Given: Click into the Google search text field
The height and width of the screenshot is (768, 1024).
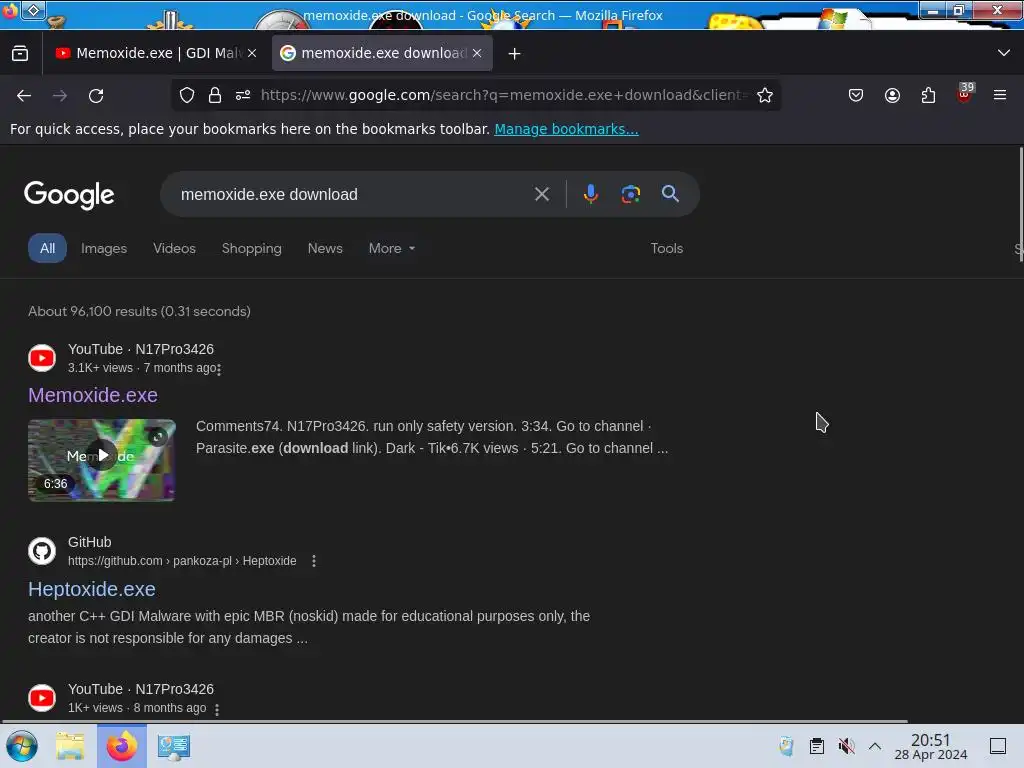Looking at the screenshot, I should point(353,194).
